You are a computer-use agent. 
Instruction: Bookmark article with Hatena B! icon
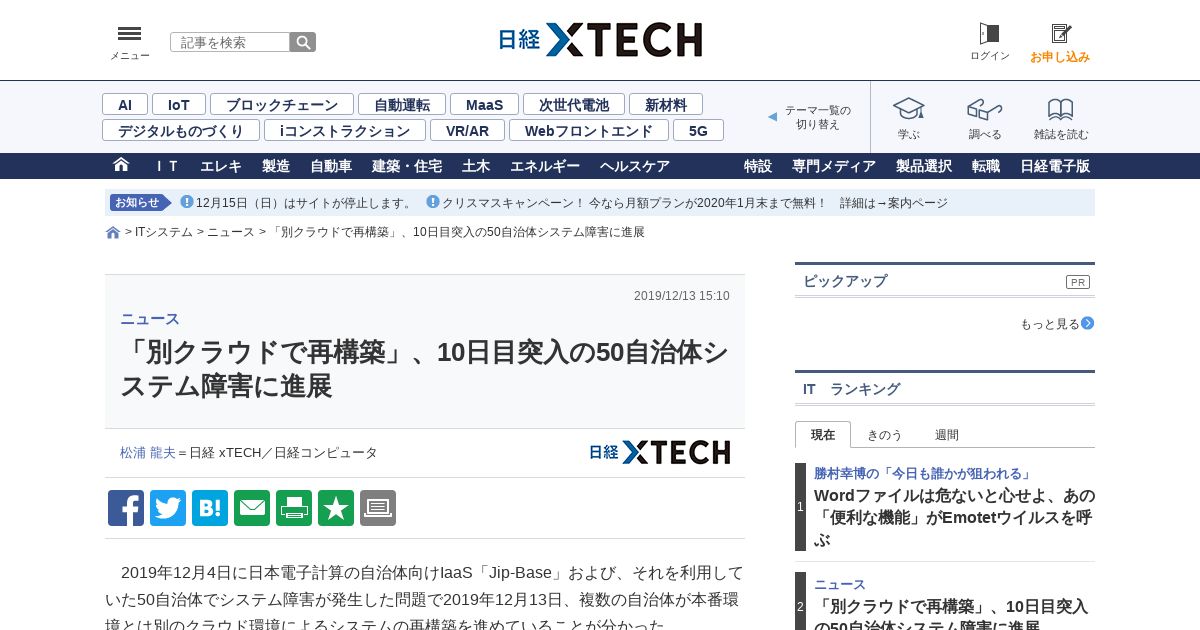click(210, 508)
